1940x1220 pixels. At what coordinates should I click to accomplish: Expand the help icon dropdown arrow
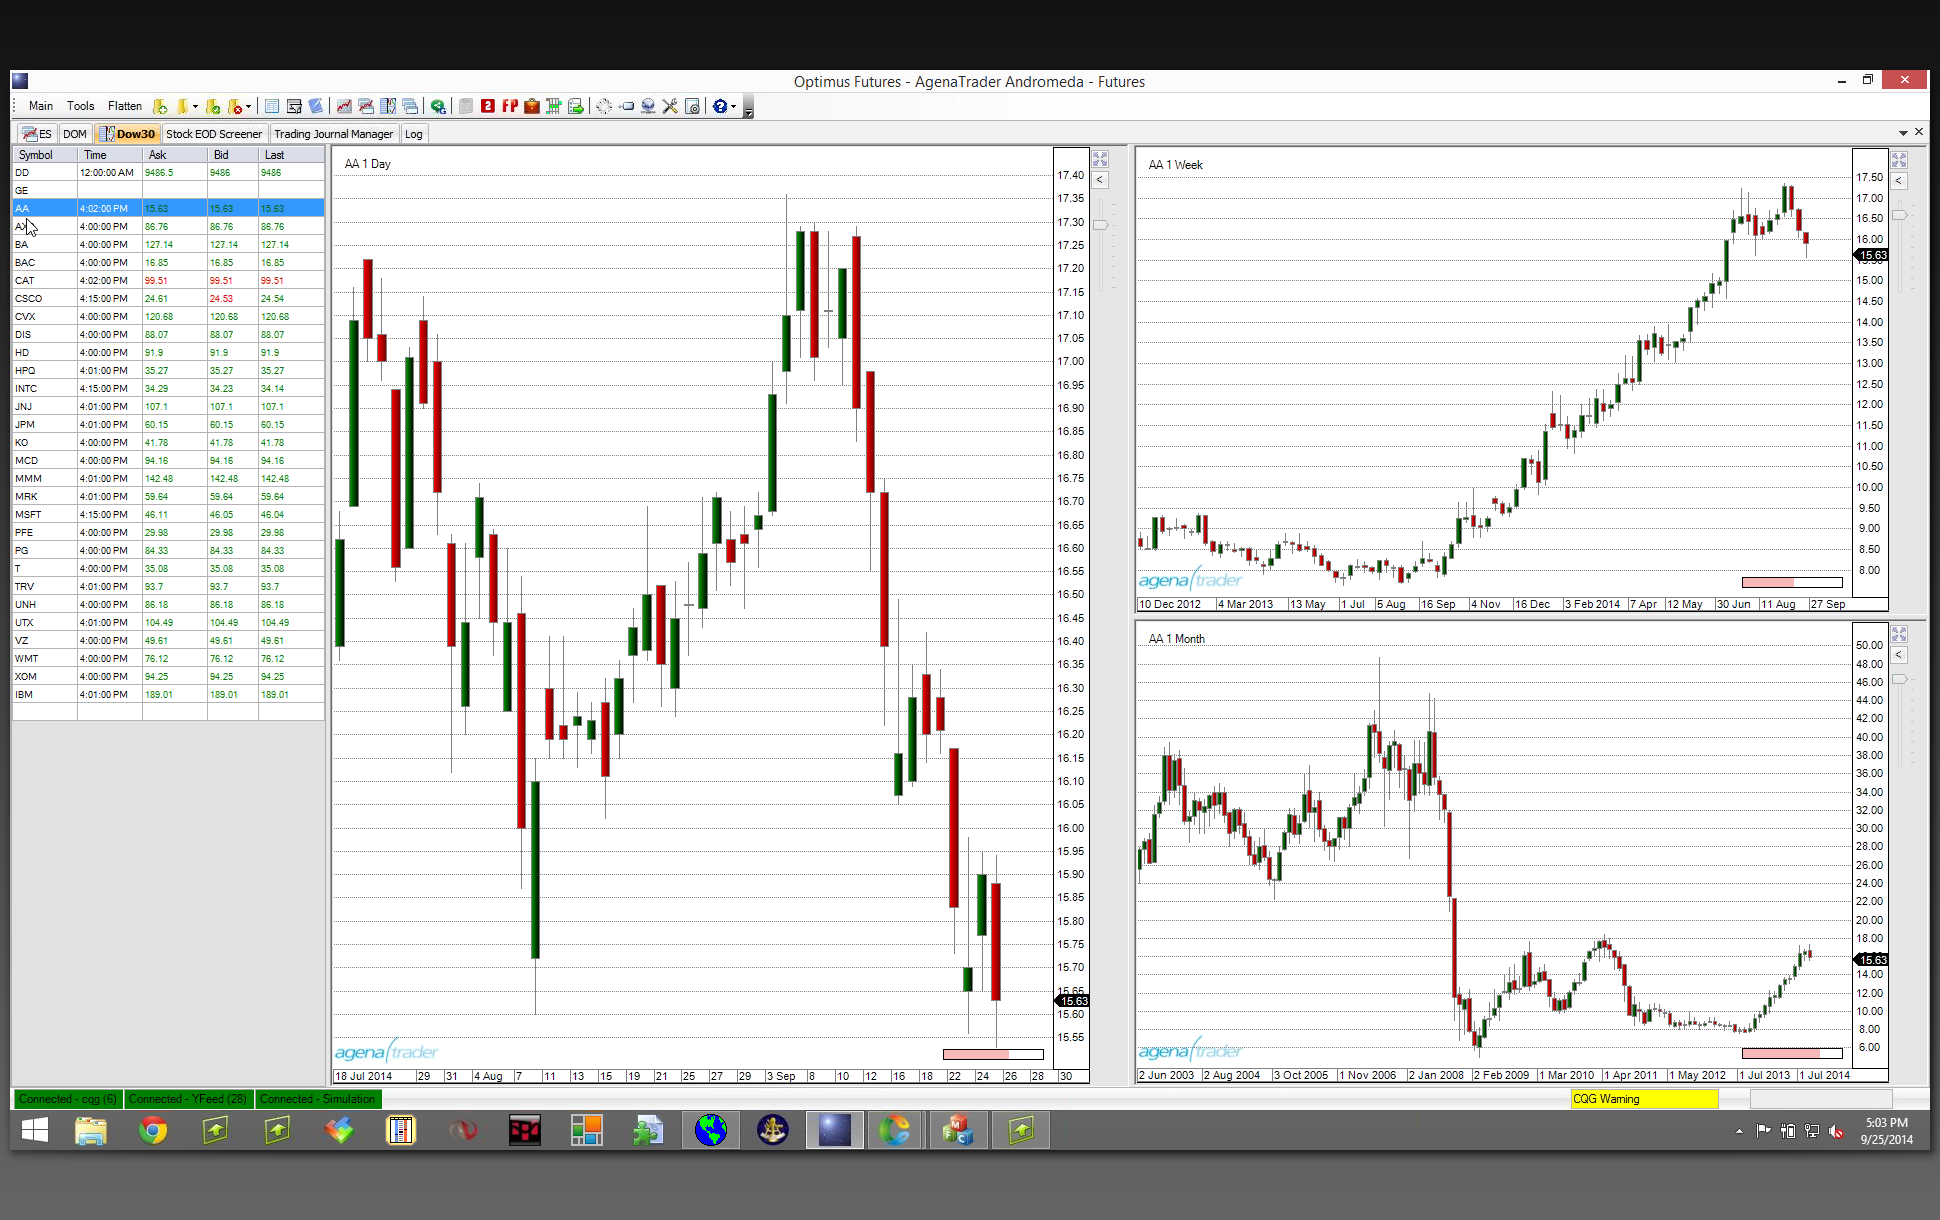[733, 106]
